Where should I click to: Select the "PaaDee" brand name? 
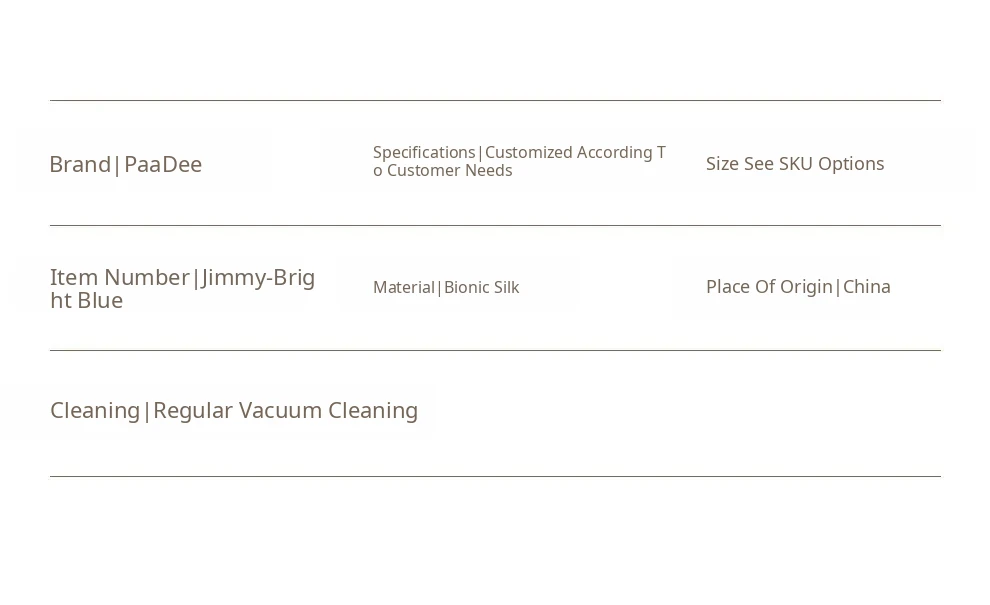coord(163,165)
